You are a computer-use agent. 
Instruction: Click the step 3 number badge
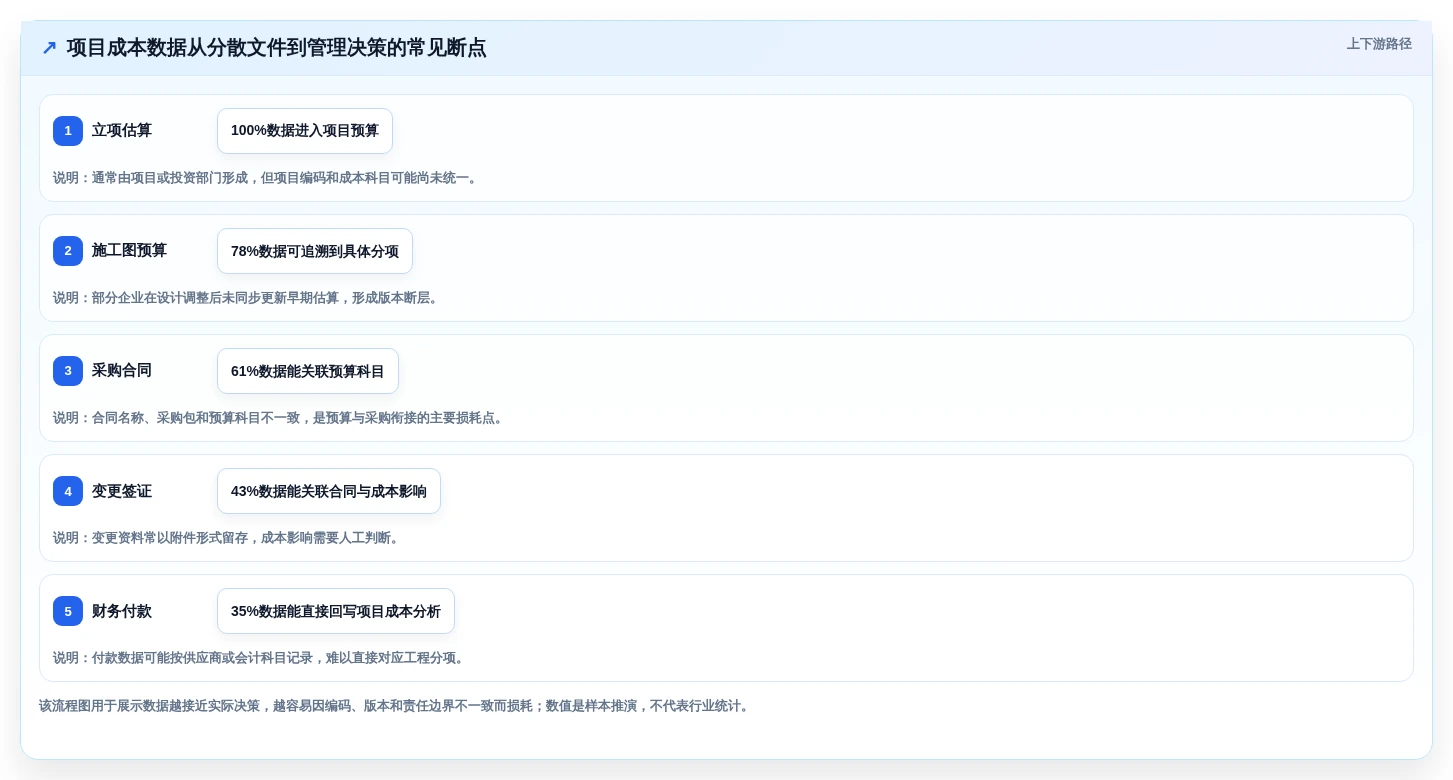[68, 371]
